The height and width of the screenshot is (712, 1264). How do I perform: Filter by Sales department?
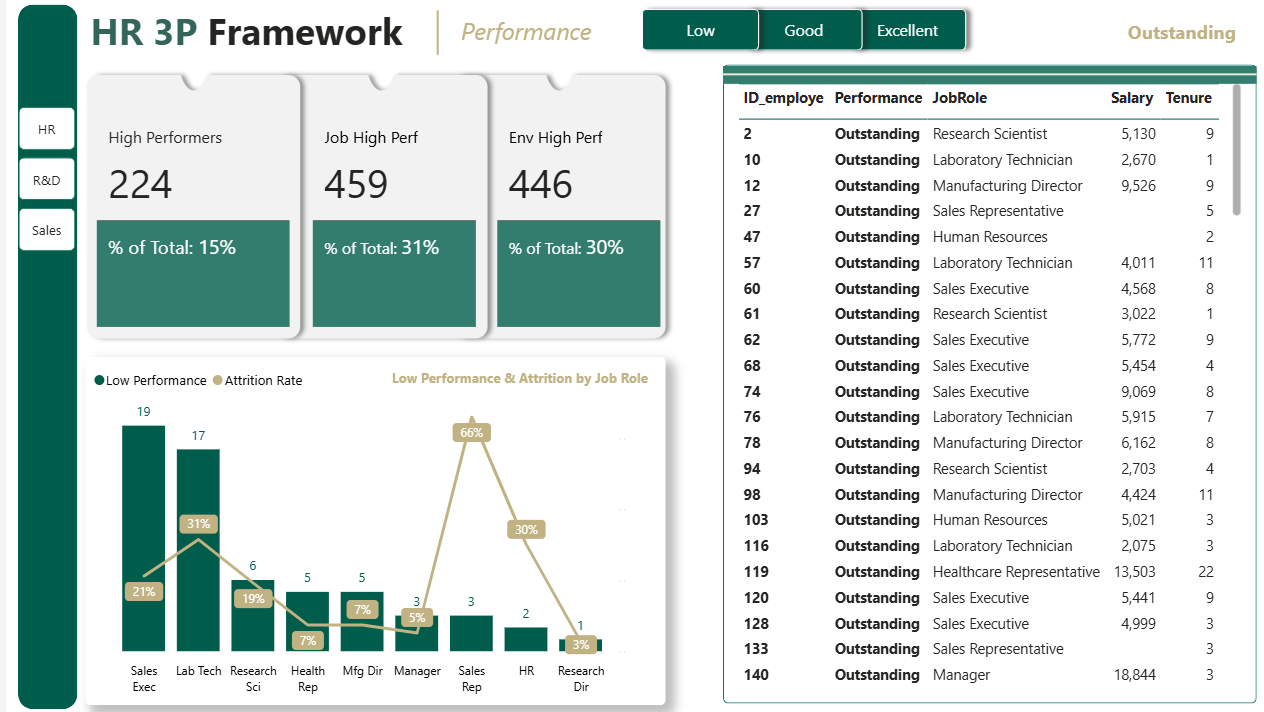tap(47, 230)
